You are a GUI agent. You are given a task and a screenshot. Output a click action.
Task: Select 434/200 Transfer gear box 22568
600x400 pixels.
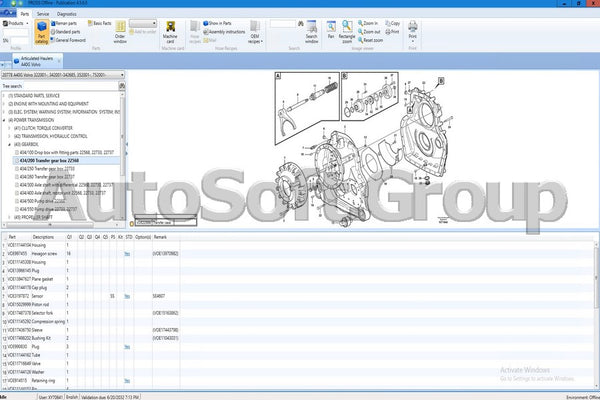click(x=49, y=161)
